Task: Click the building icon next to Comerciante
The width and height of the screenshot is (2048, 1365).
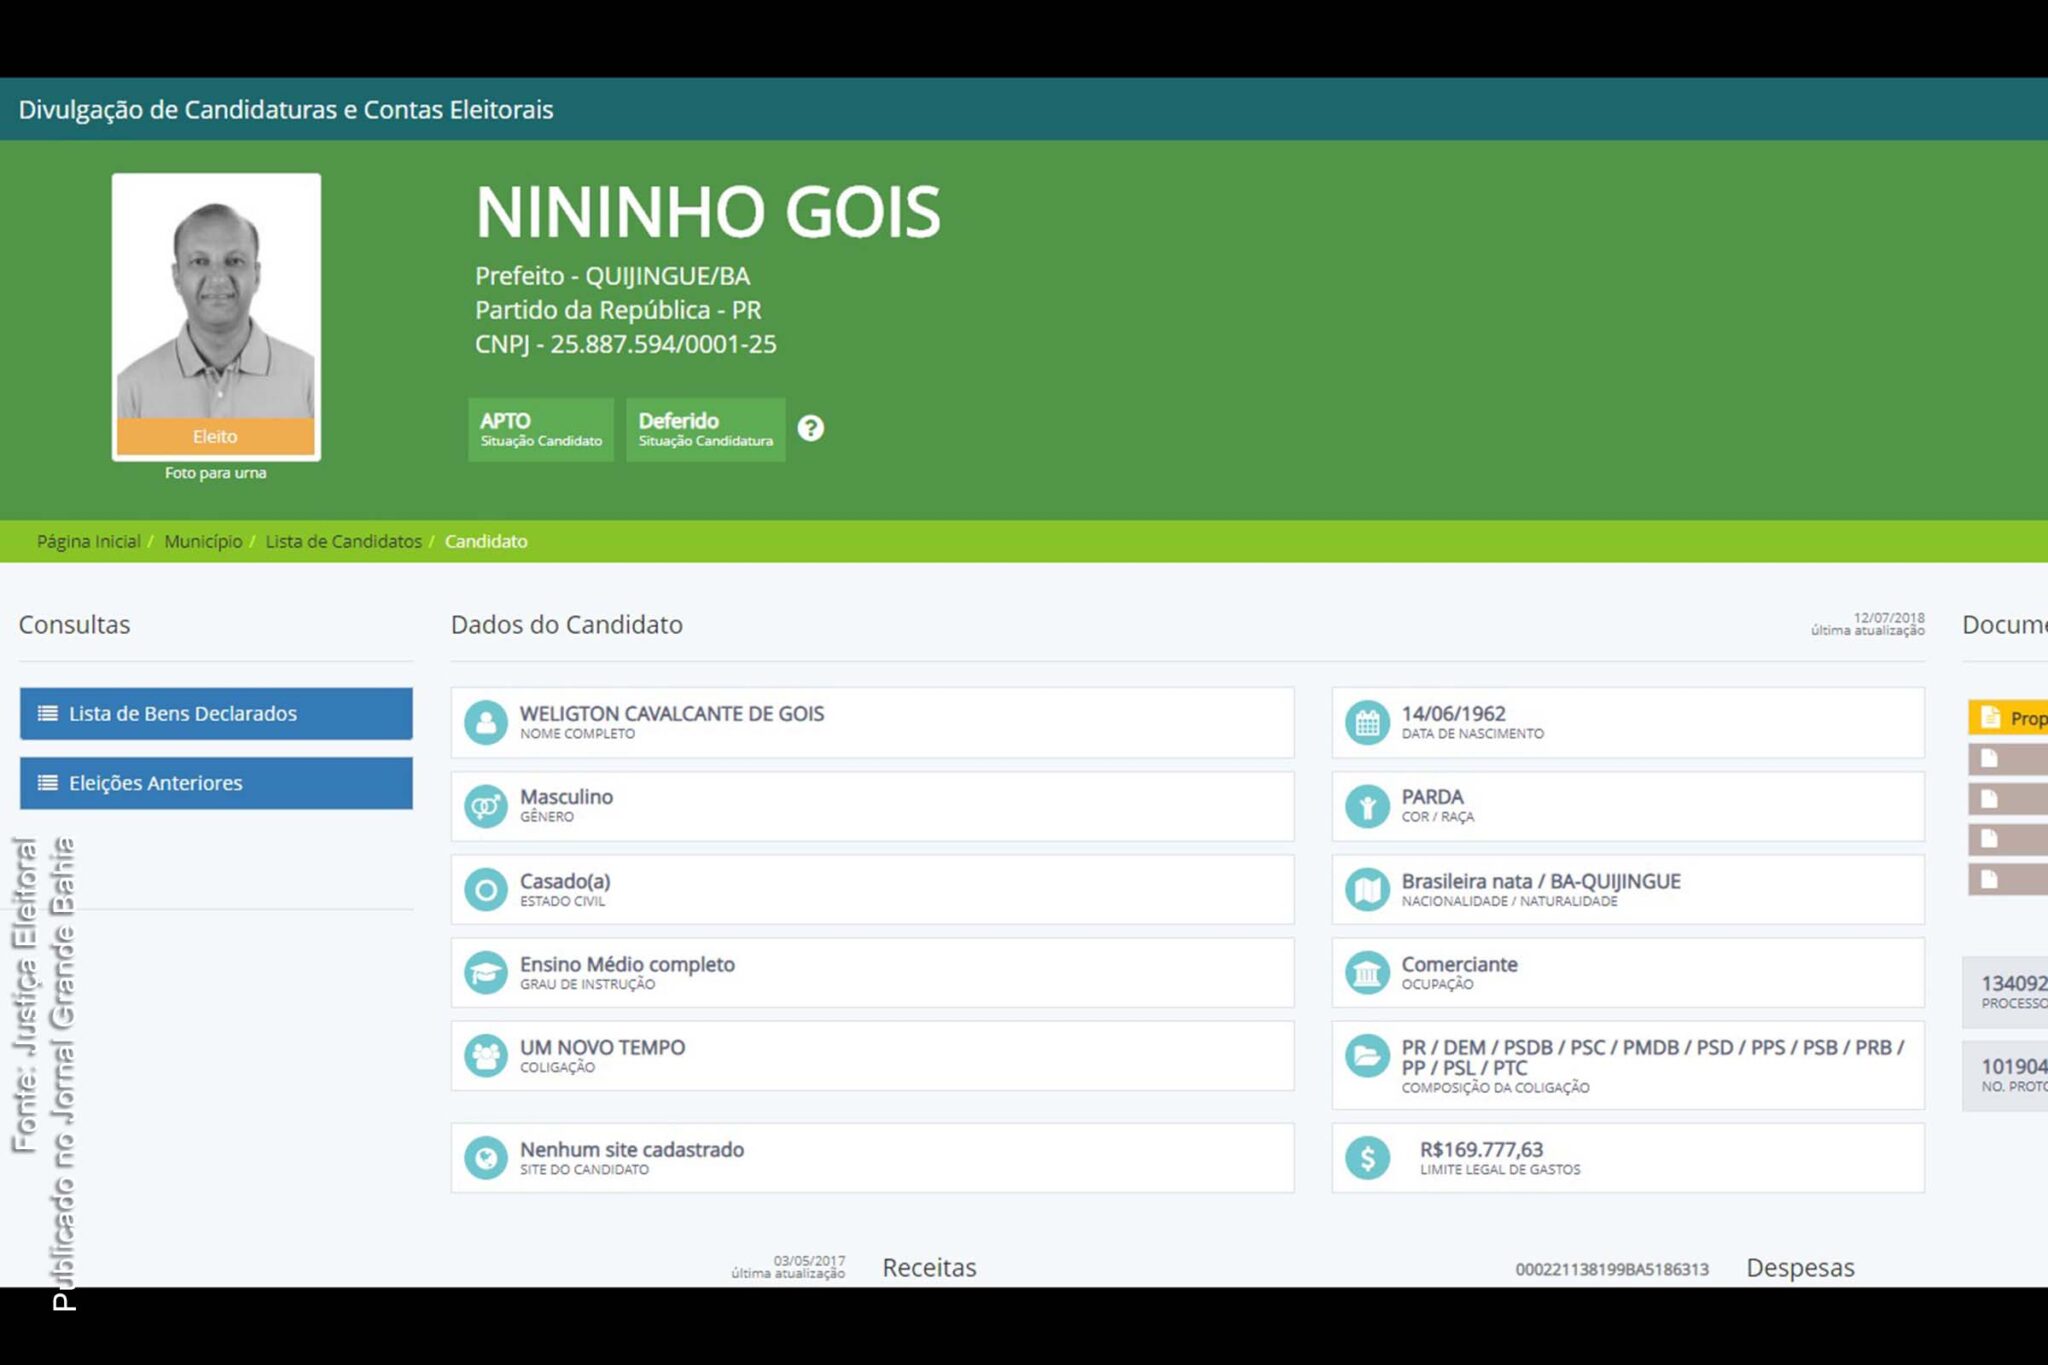Action: pos(1367,972)
